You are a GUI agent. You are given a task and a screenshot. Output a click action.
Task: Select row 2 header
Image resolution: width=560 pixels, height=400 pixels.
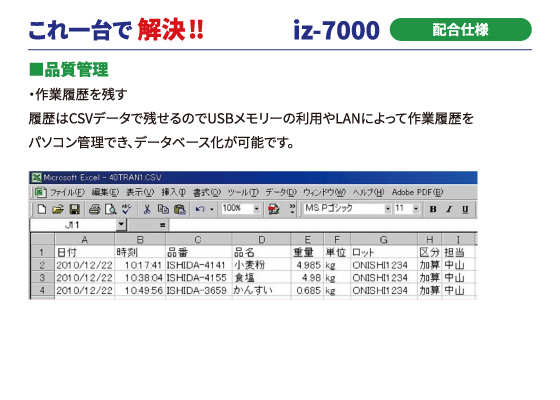point(42,265)
